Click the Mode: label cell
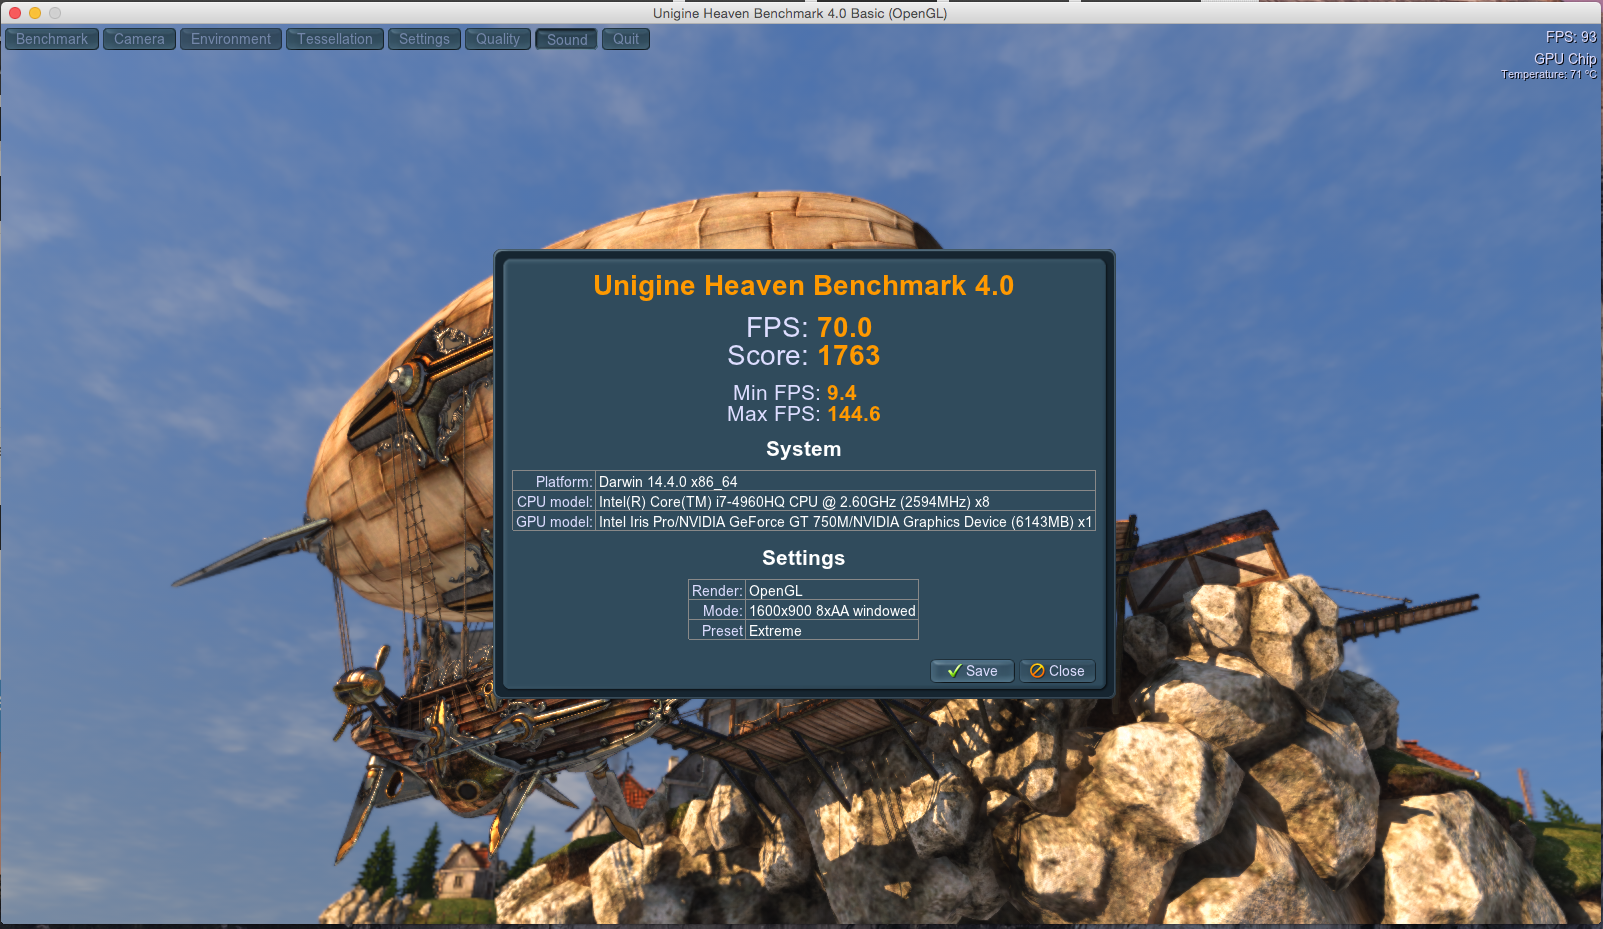Viewport: 1603px width, 929px height. click(x=717, y=610)
